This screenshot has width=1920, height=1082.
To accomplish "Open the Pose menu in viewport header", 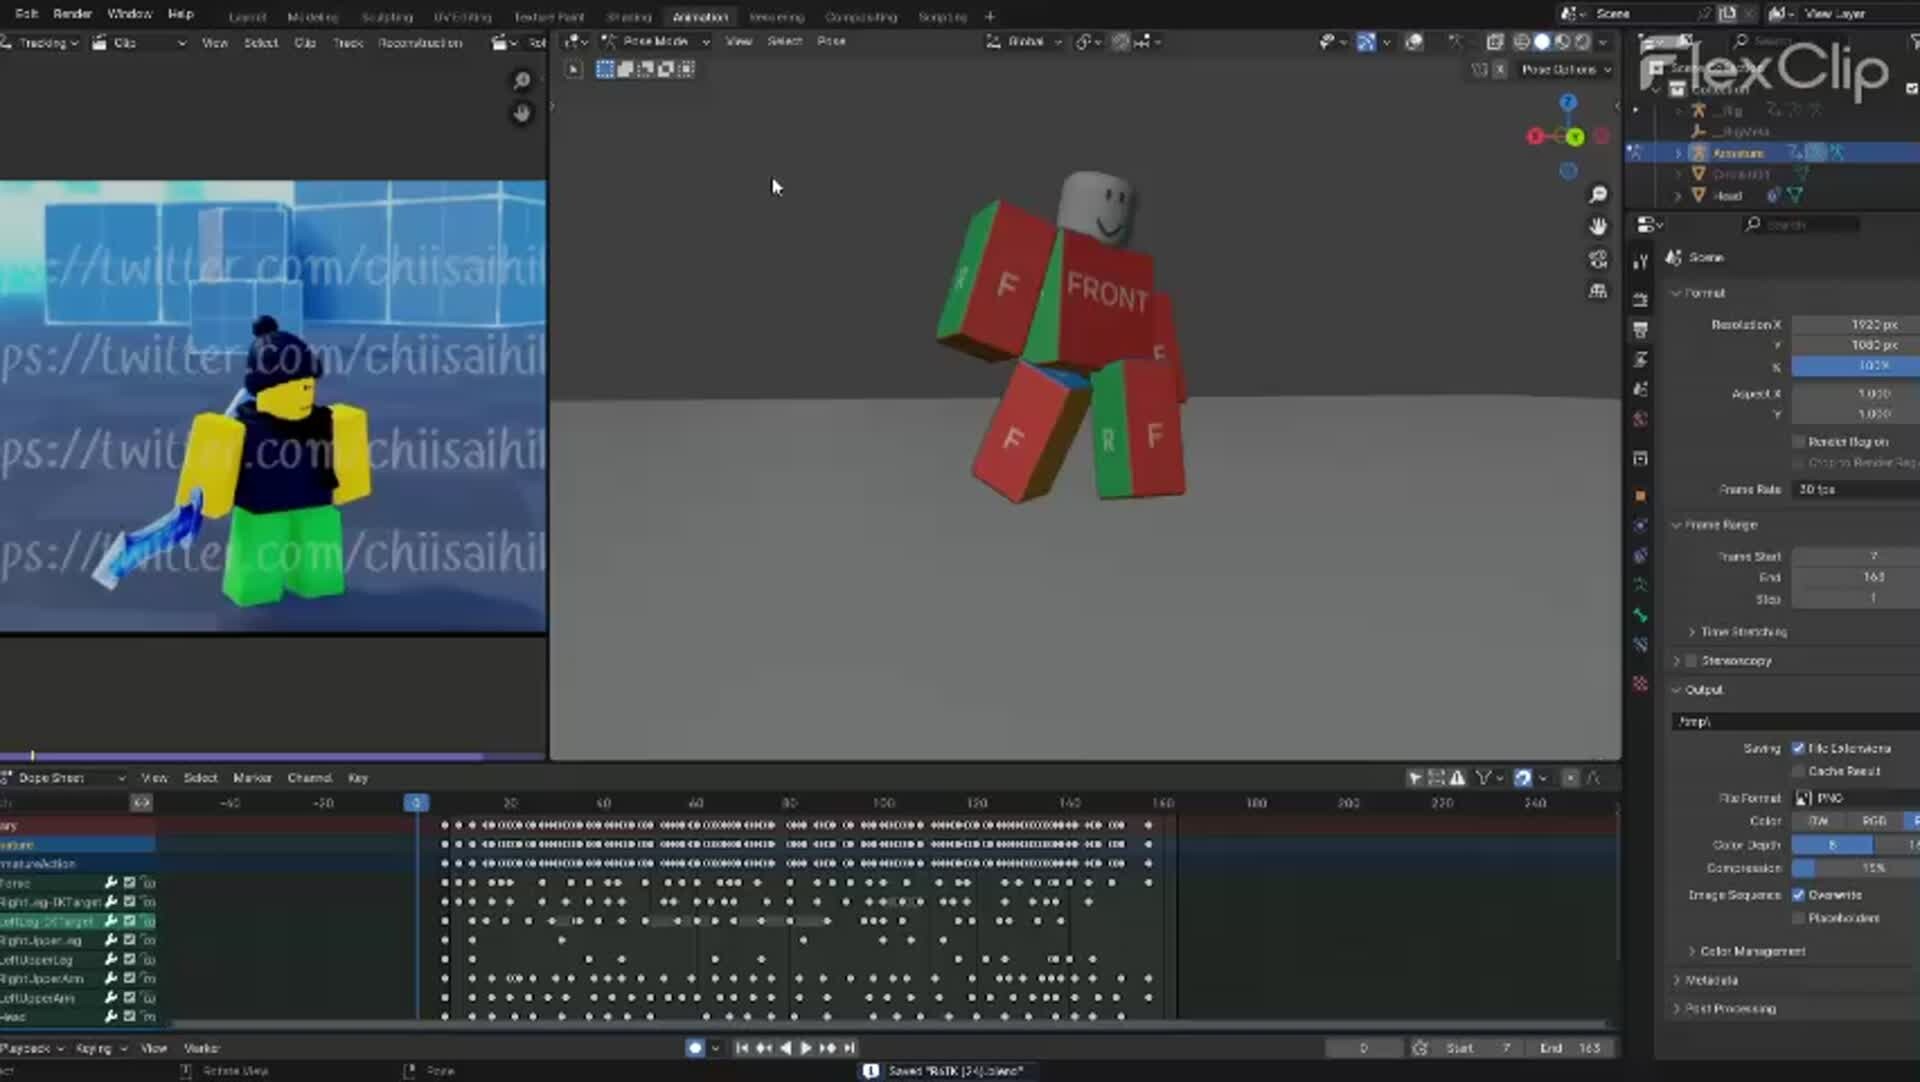I will (x=831, y=41).
